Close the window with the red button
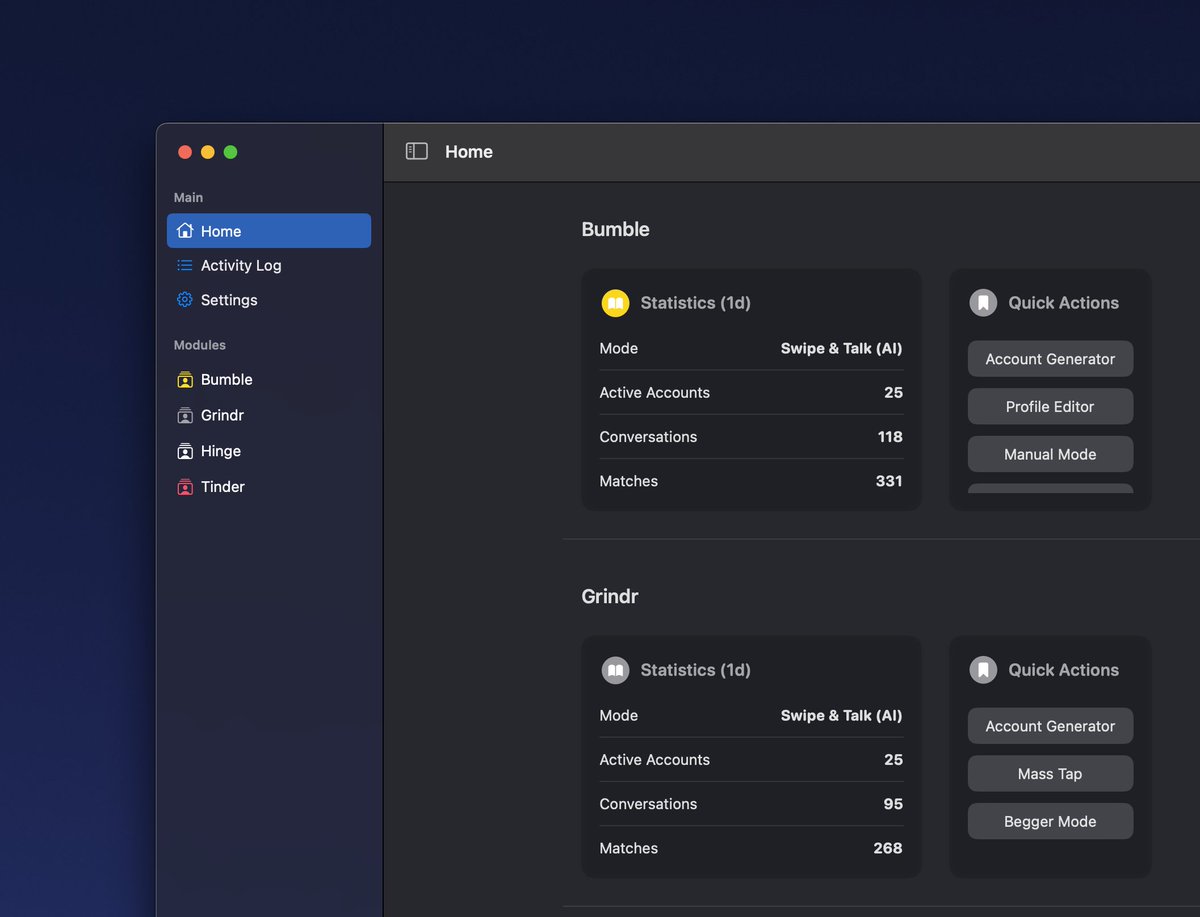The image size is (1200, 917). pos(185,152)
